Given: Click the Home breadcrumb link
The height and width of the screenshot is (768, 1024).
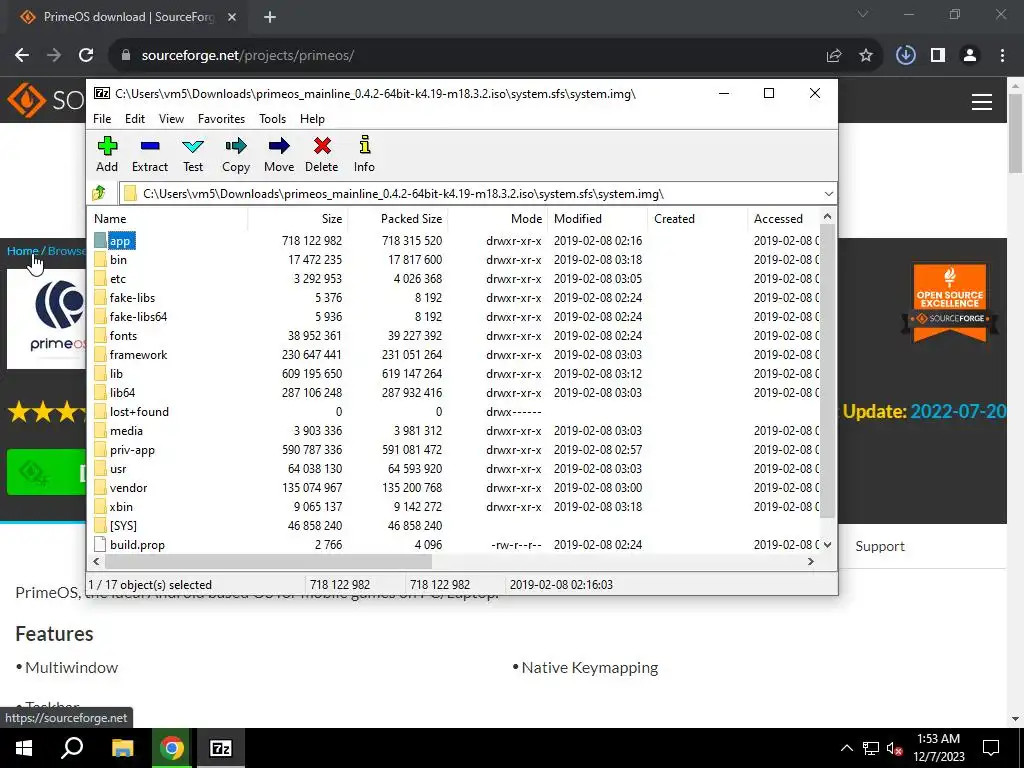Looking at the screenshot, I should 22,251.
